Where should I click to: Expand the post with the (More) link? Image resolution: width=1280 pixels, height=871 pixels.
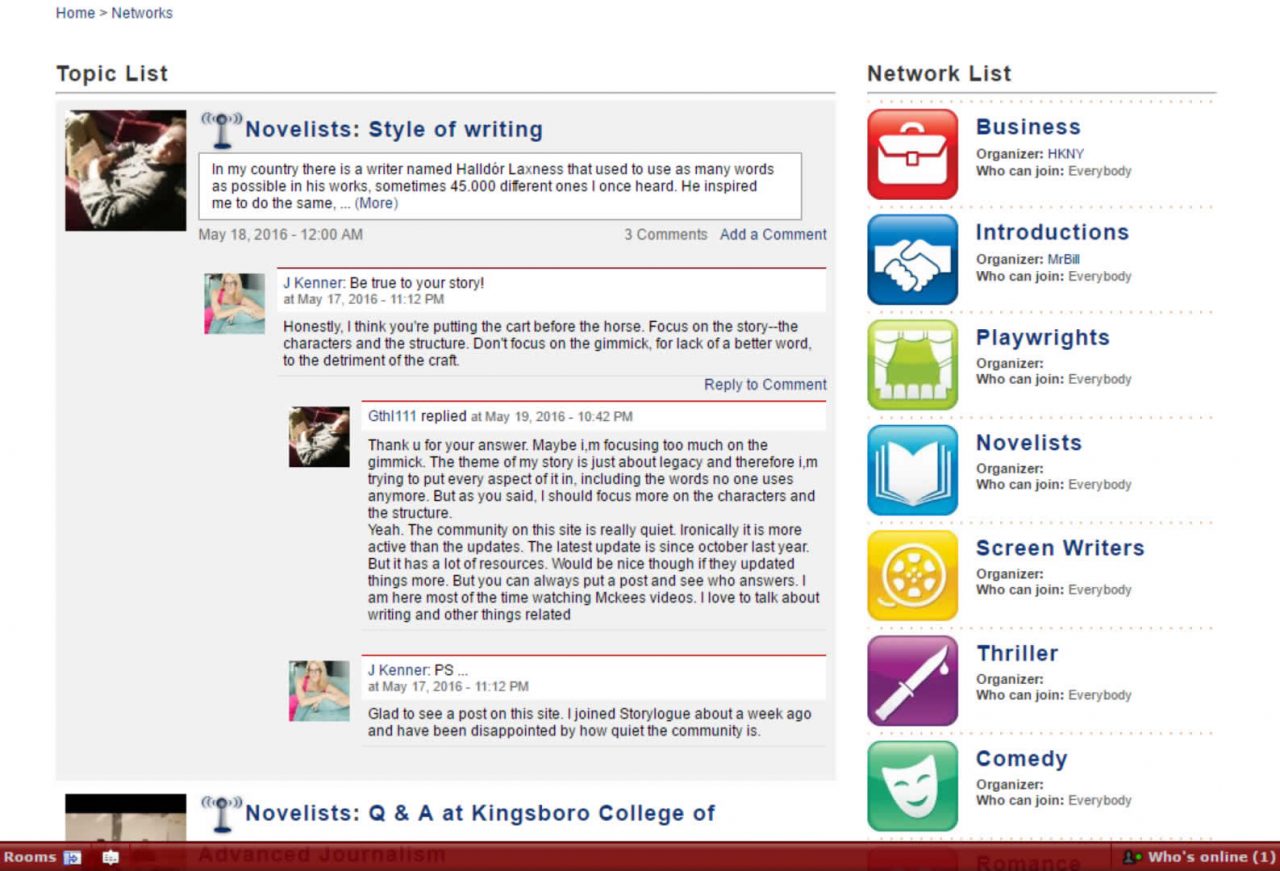click(x=376, y=203)
